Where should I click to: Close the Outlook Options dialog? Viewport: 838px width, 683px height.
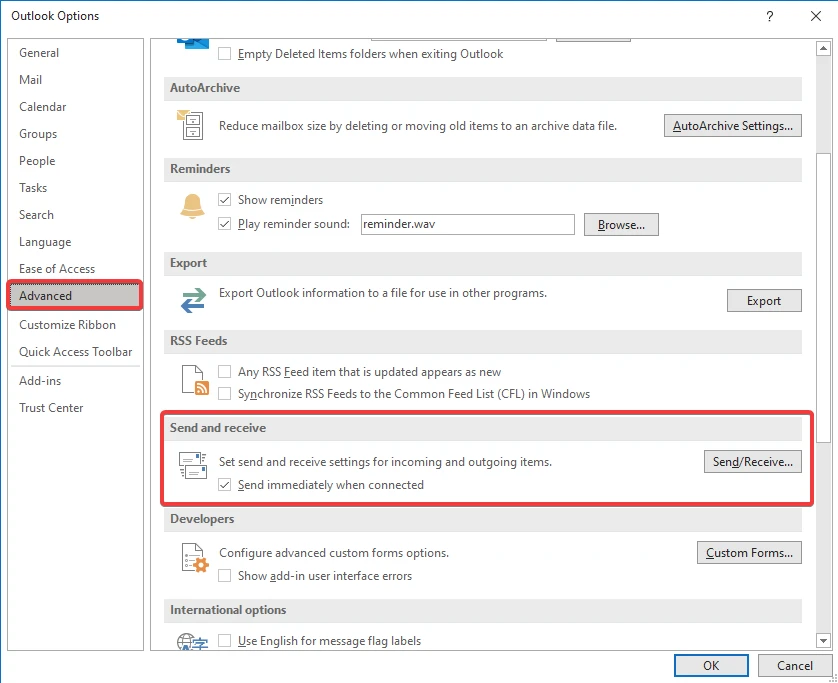[816, 16]
